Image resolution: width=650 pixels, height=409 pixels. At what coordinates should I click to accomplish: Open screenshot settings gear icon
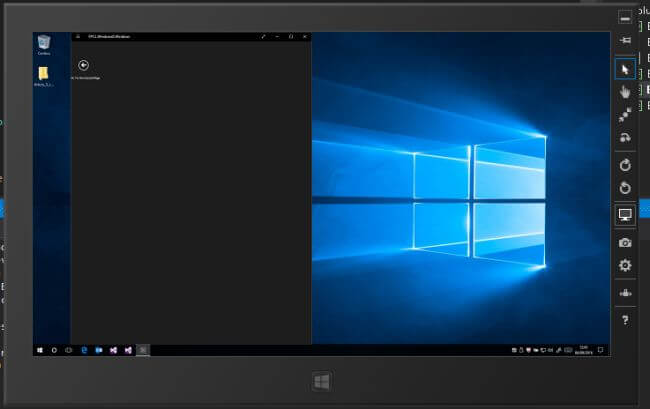pos(625,265)
